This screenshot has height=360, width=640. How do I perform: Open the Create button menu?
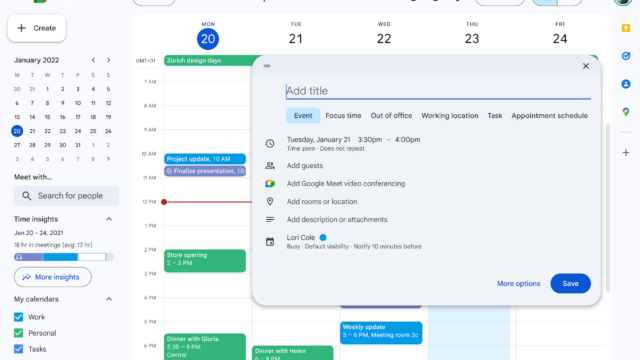(x=37, y=28)
